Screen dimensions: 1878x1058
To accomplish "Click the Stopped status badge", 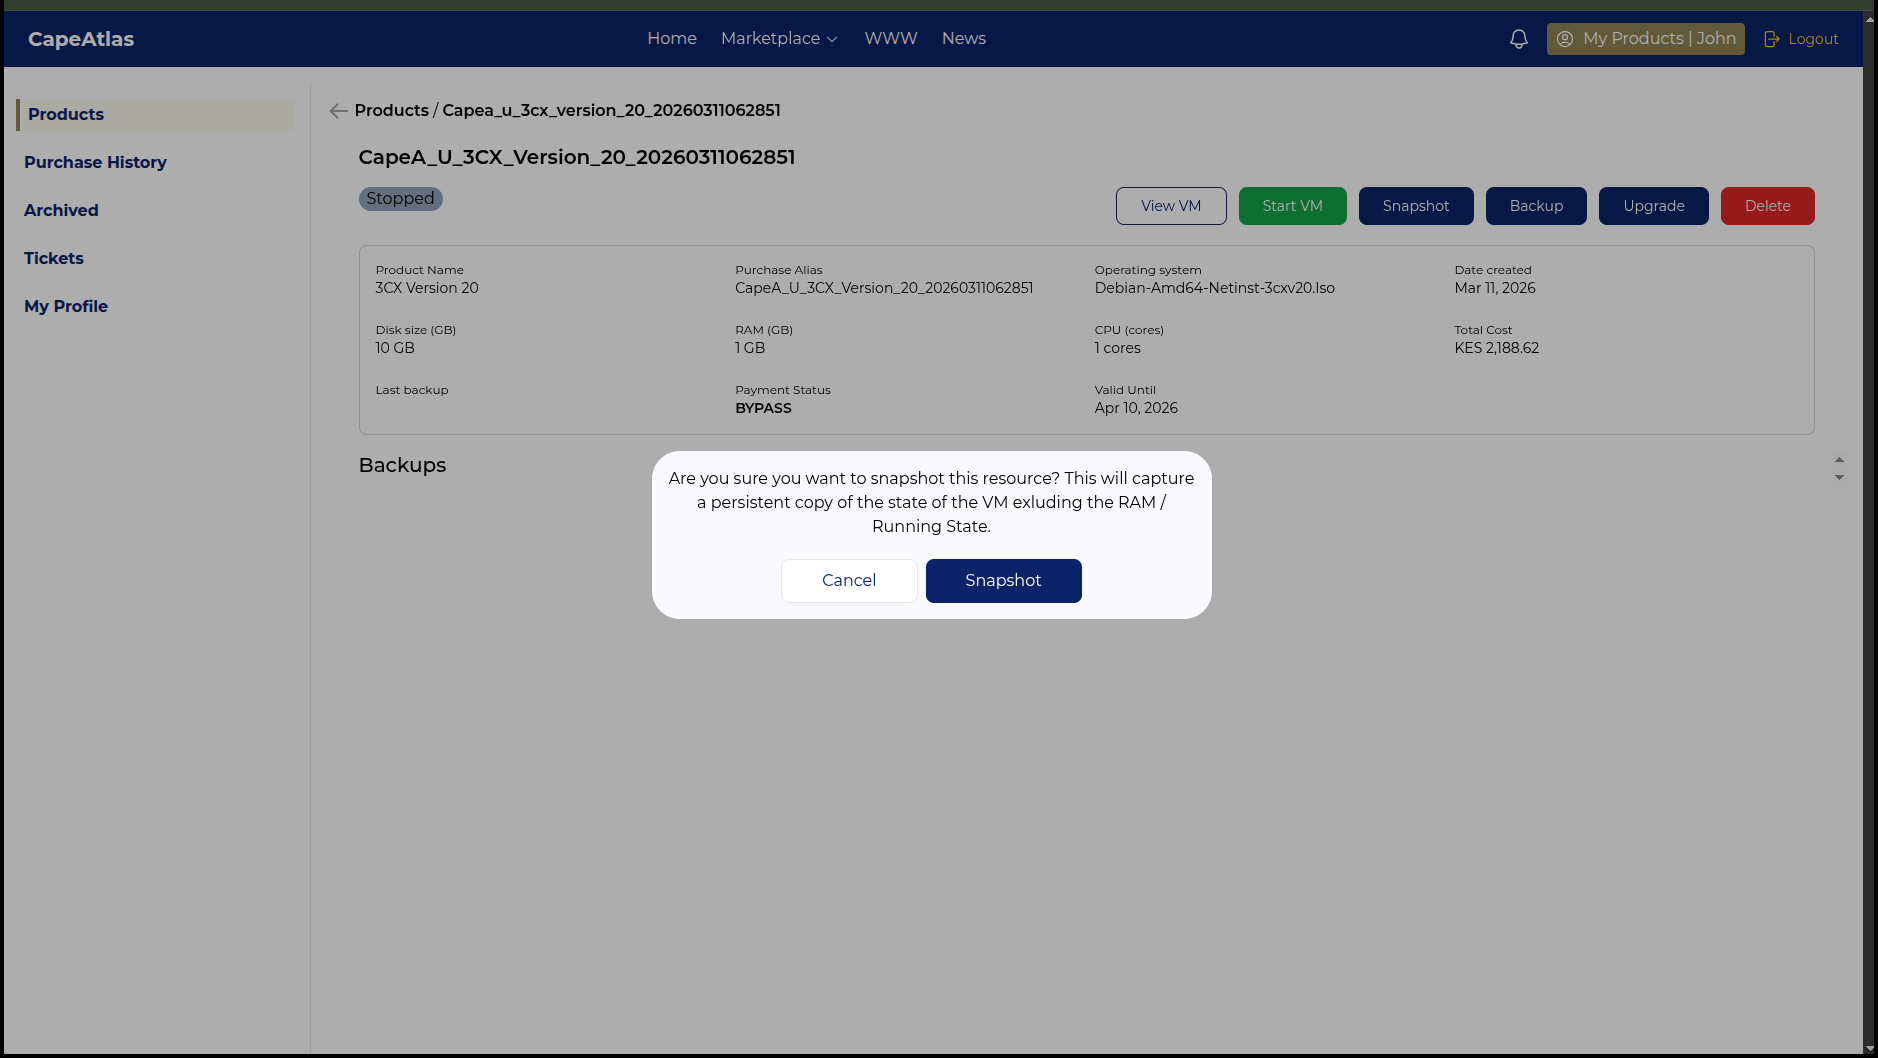I will tap(400, 199).
